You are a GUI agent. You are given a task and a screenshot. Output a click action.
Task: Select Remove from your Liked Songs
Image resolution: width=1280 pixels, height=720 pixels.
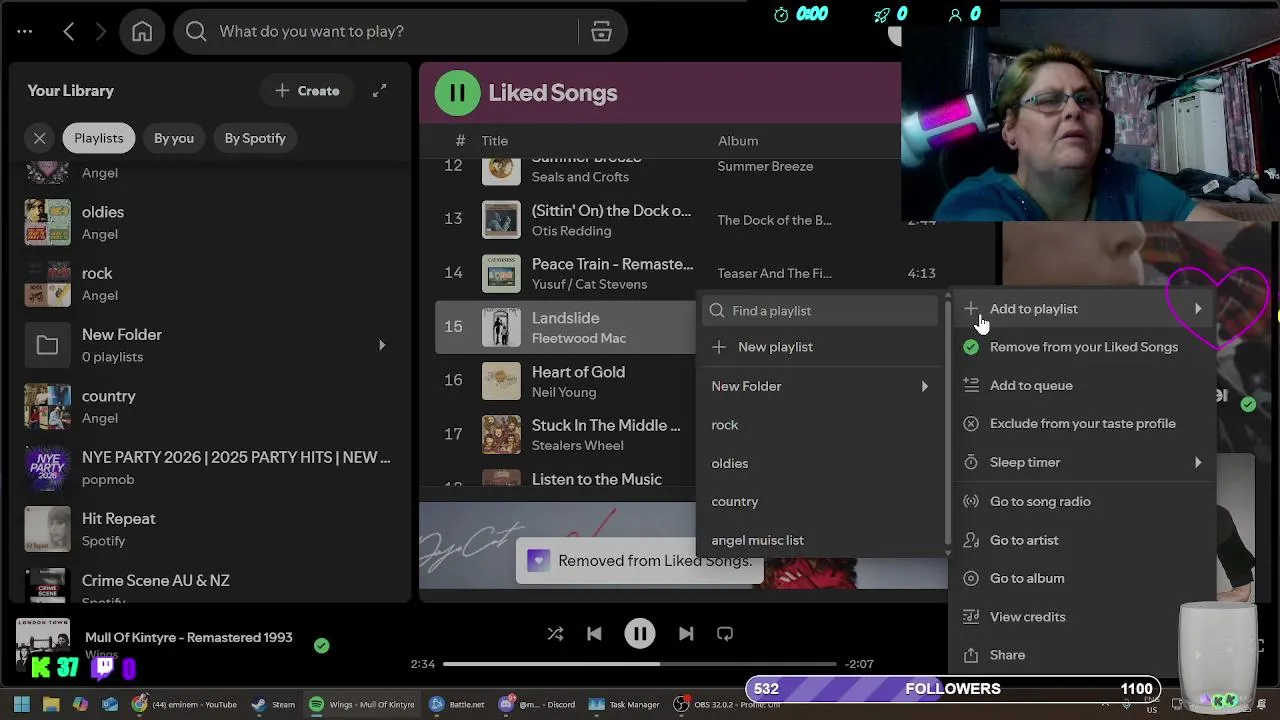click(1084, 347)
